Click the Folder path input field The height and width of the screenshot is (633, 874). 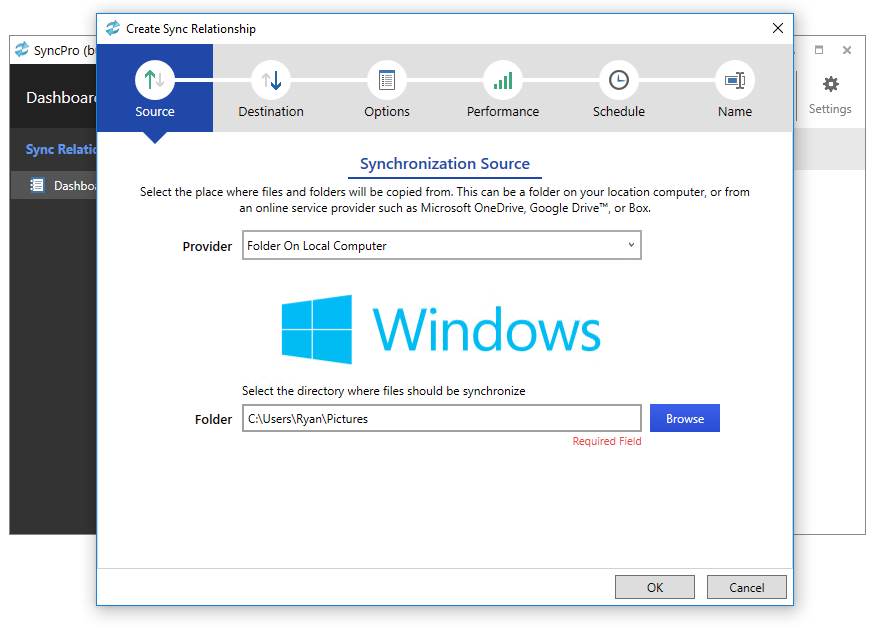pyautogui.click(x=441, y=419)
